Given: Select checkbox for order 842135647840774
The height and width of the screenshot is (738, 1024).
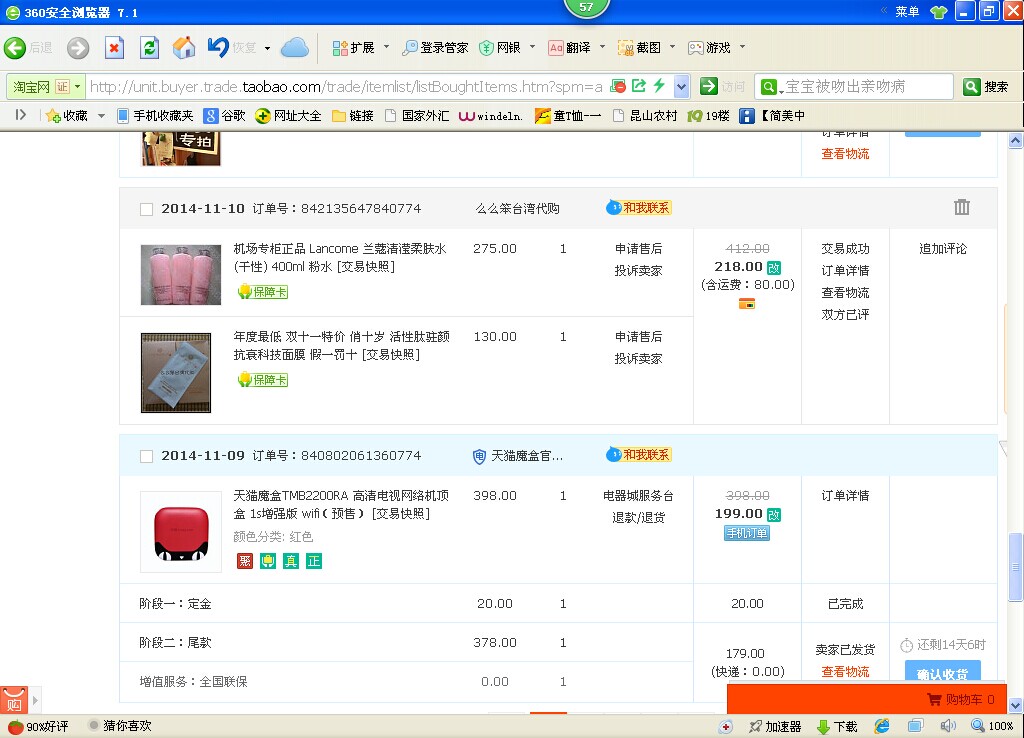Looking at the screenshot, I should tap(146, 209).
